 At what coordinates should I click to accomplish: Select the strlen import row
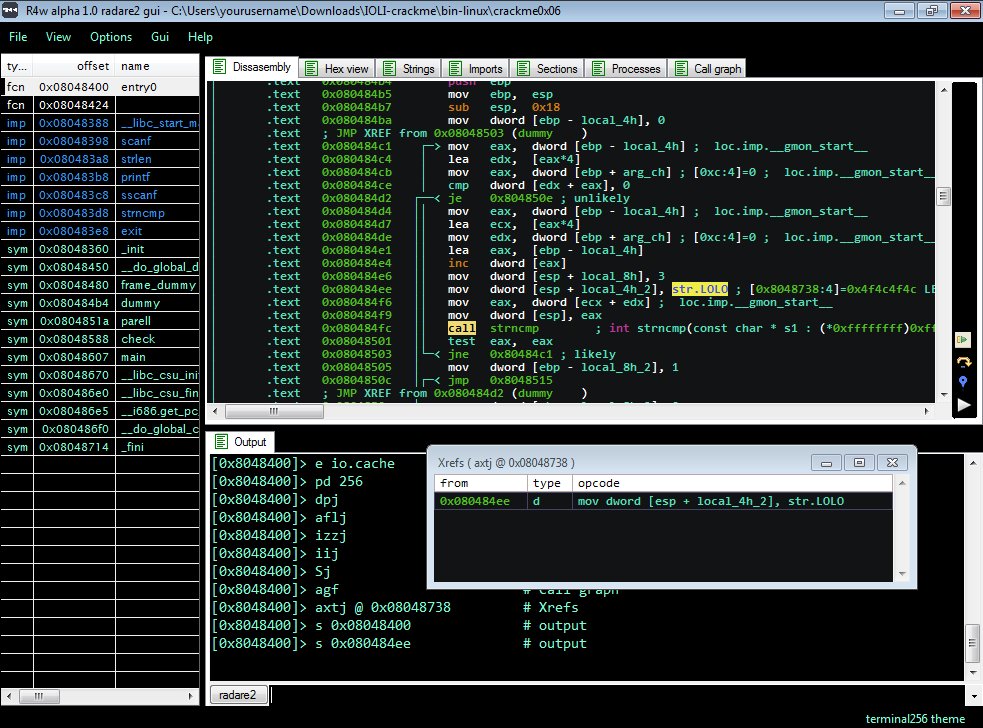pos(100,159)
